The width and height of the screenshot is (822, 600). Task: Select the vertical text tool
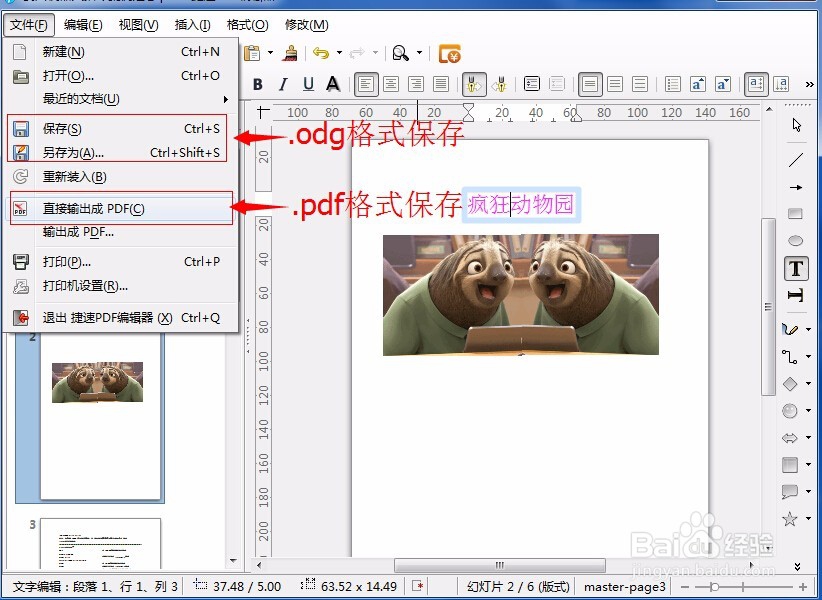pyautogui.click(x=795, y=295)
